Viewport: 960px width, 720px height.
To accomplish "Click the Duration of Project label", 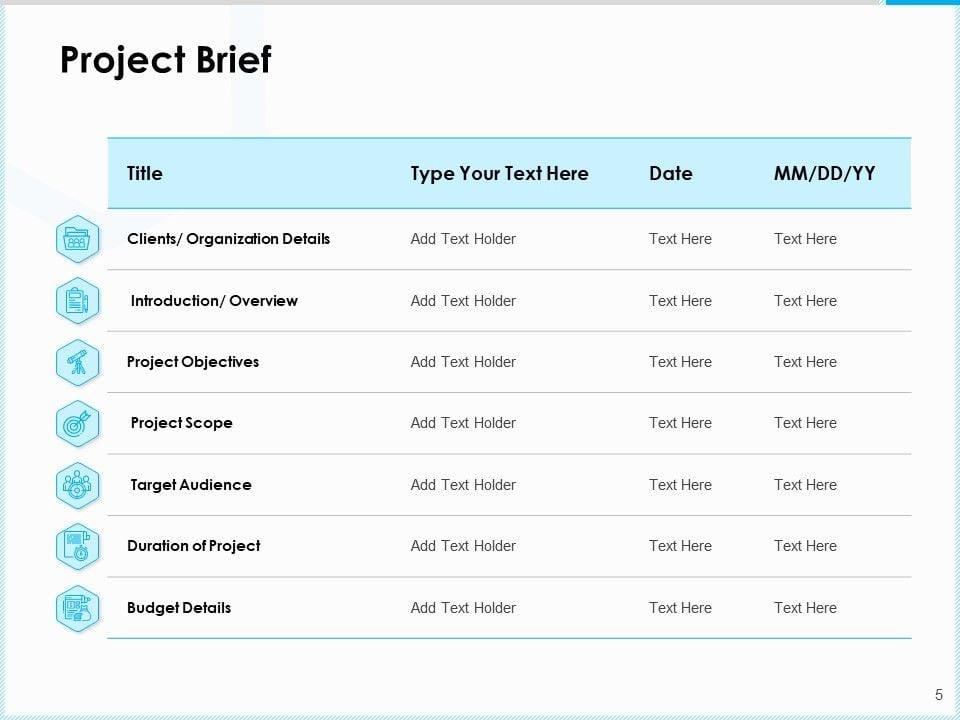I will (x=193, y=546).
